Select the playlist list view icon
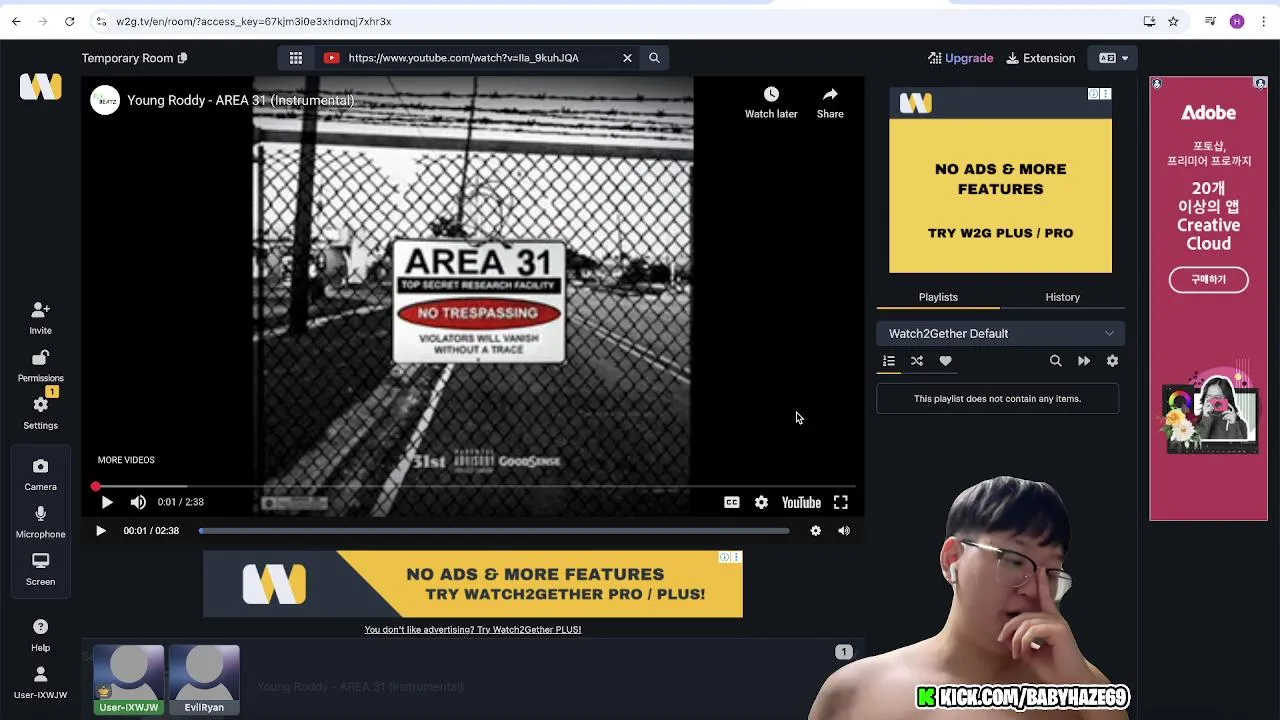The width and height of the screenshot is (1280, 720). point(888,361)
